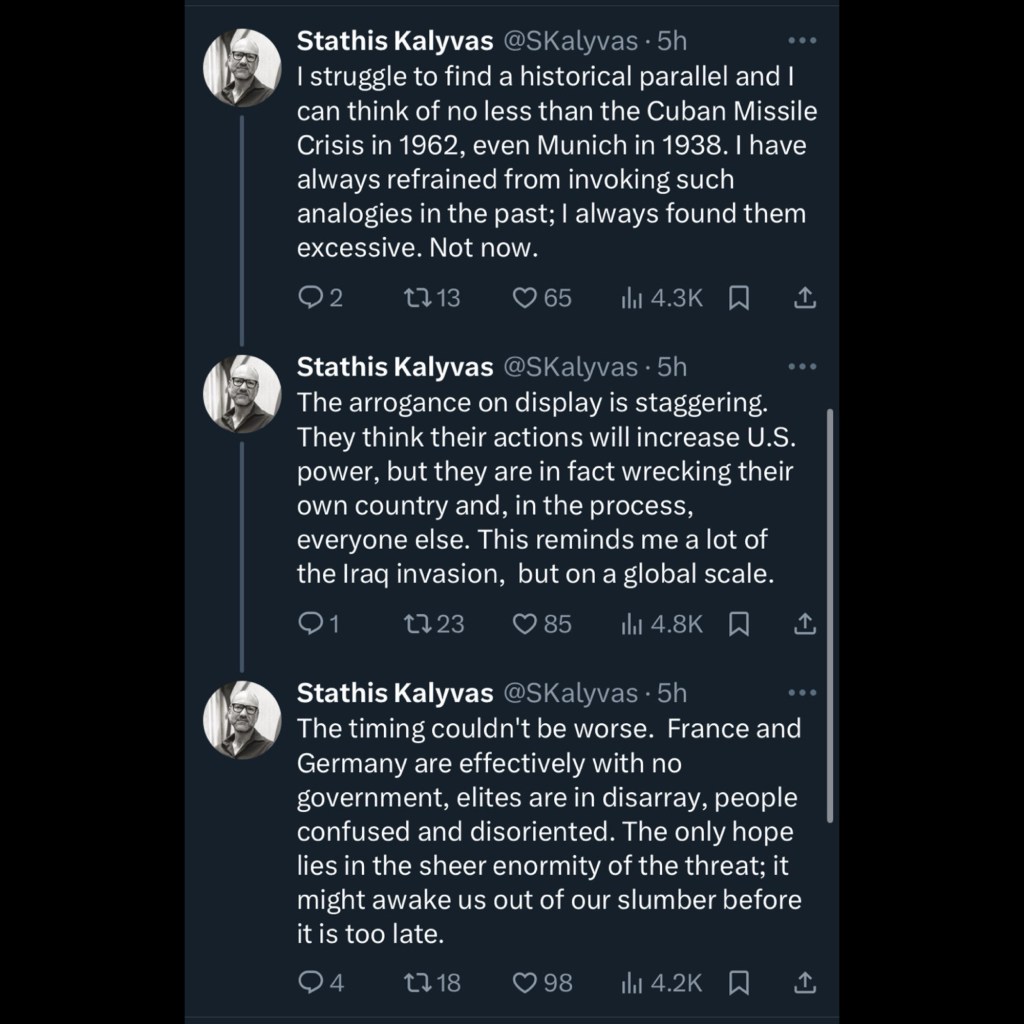Open more options on the third tweet

coord(802,693)
